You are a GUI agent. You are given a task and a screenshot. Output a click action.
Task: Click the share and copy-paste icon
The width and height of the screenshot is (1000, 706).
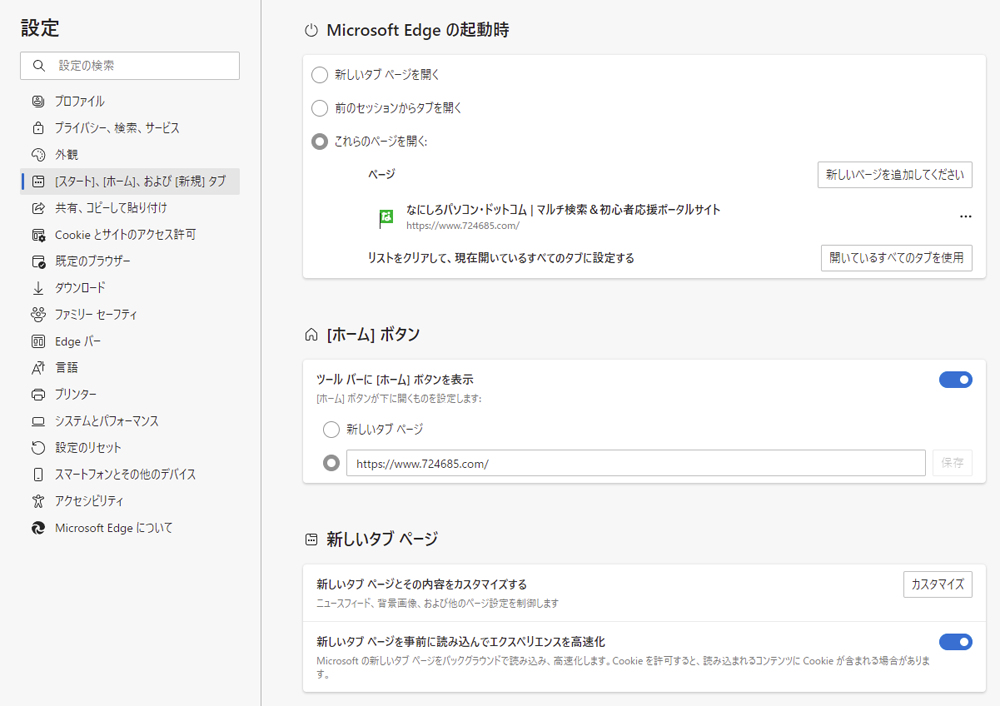38,208
